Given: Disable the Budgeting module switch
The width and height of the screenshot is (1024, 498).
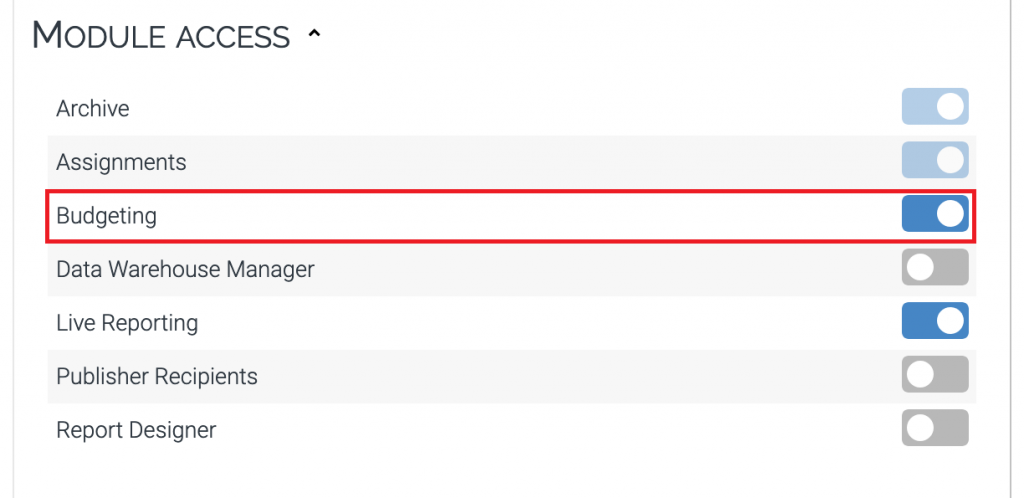Looking at the screenshot, I should [935, 214].
